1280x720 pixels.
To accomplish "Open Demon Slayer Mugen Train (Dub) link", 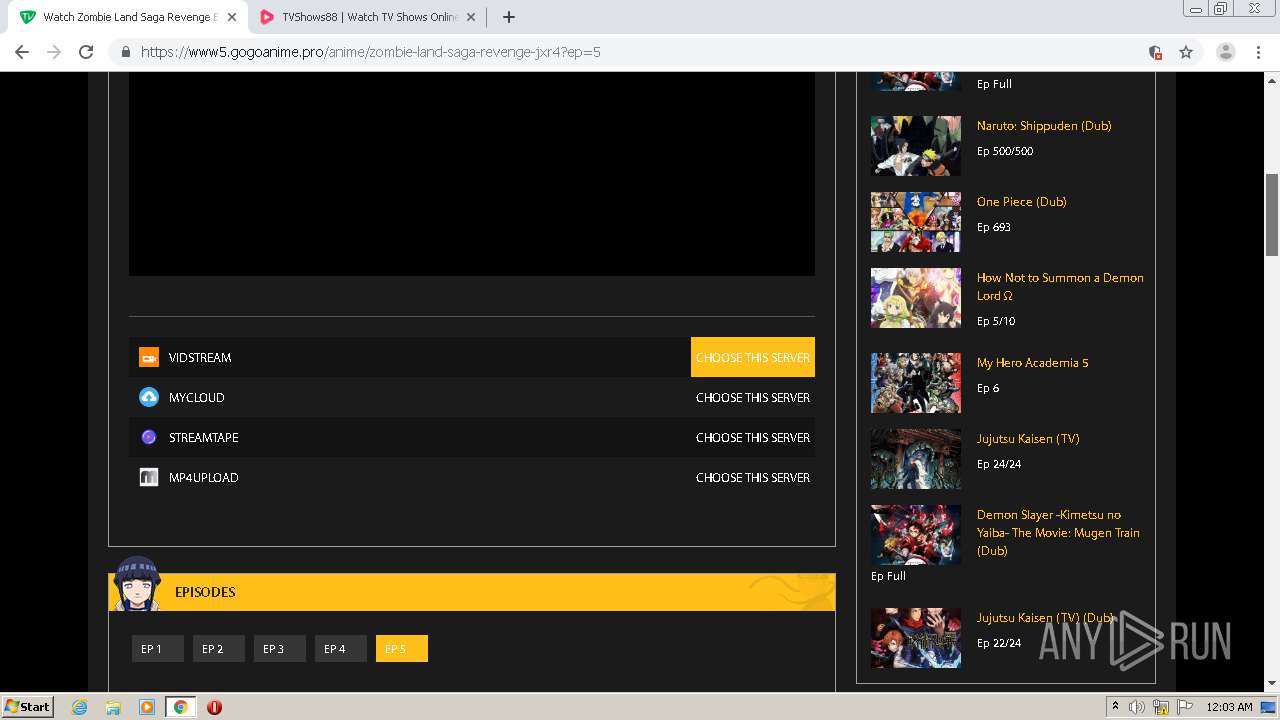I will [x=1058, y=533].
